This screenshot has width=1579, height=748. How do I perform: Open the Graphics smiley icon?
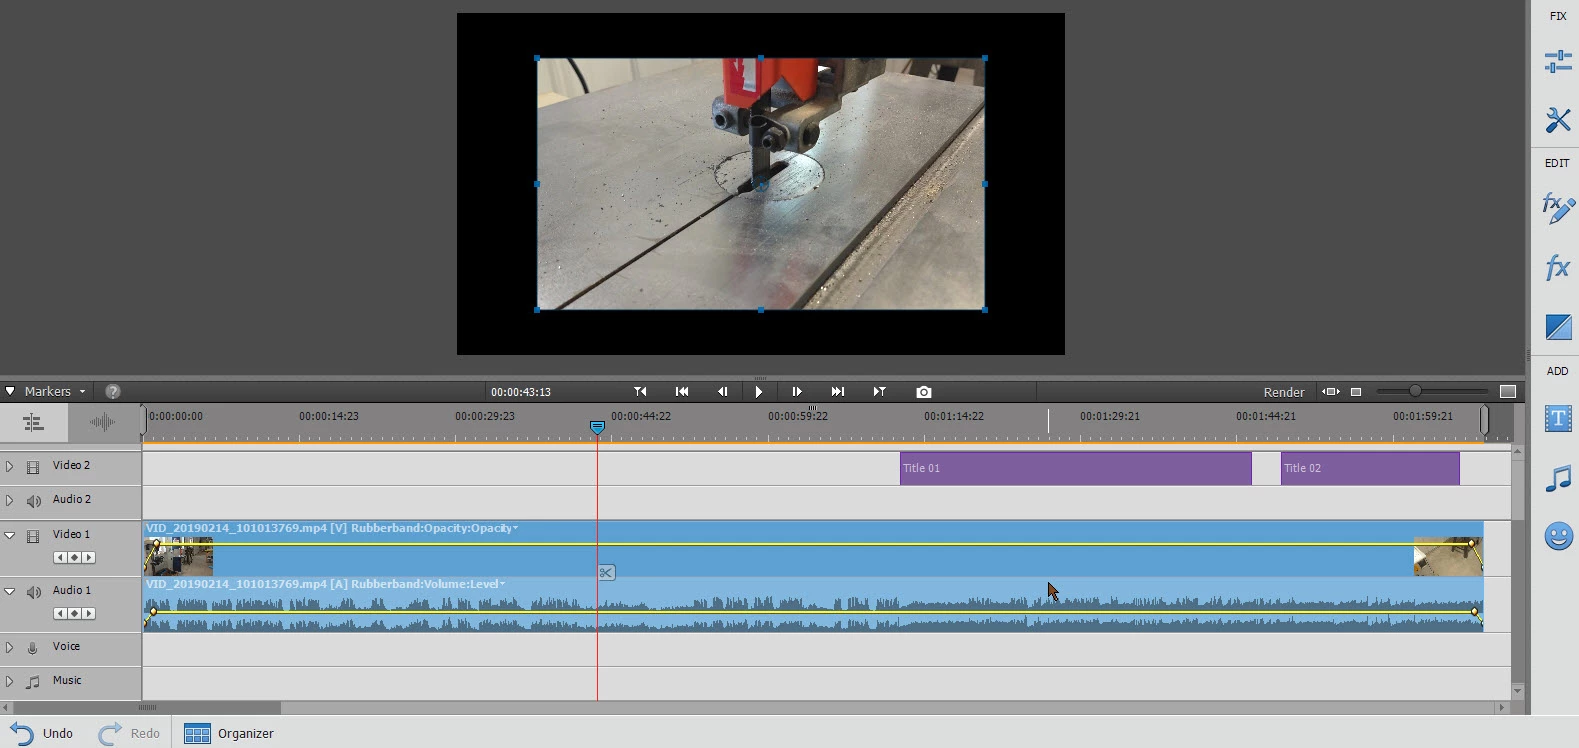(1557, 537)
